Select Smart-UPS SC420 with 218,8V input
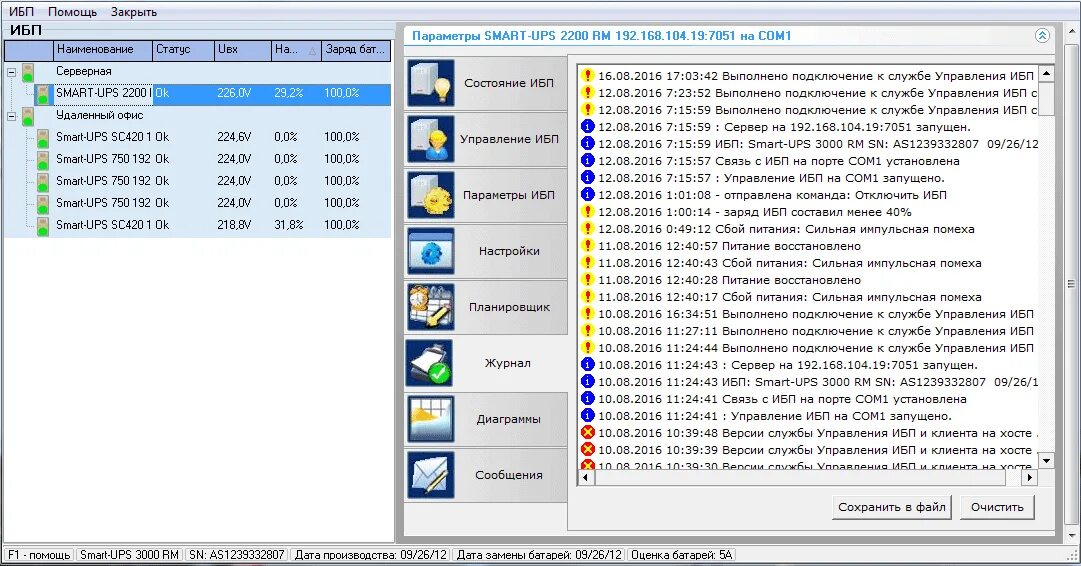The image size is (1081, 566). tap(214, 225)
